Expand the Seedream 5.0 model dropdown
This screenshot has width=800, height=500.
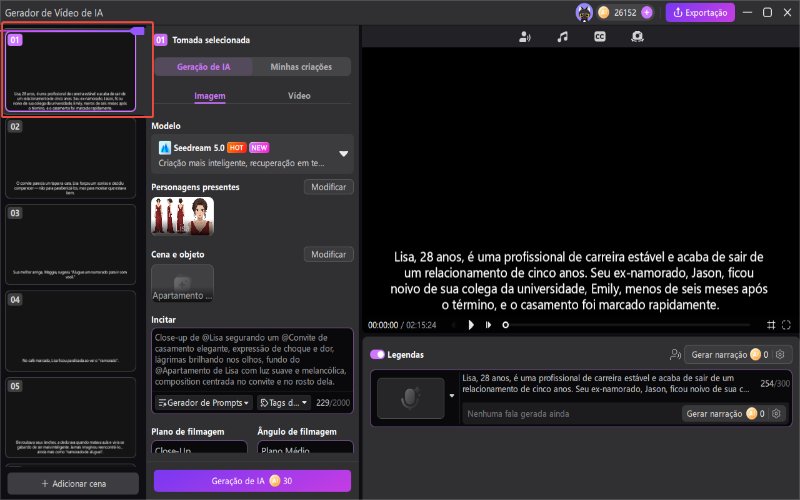tap(343, 154)
